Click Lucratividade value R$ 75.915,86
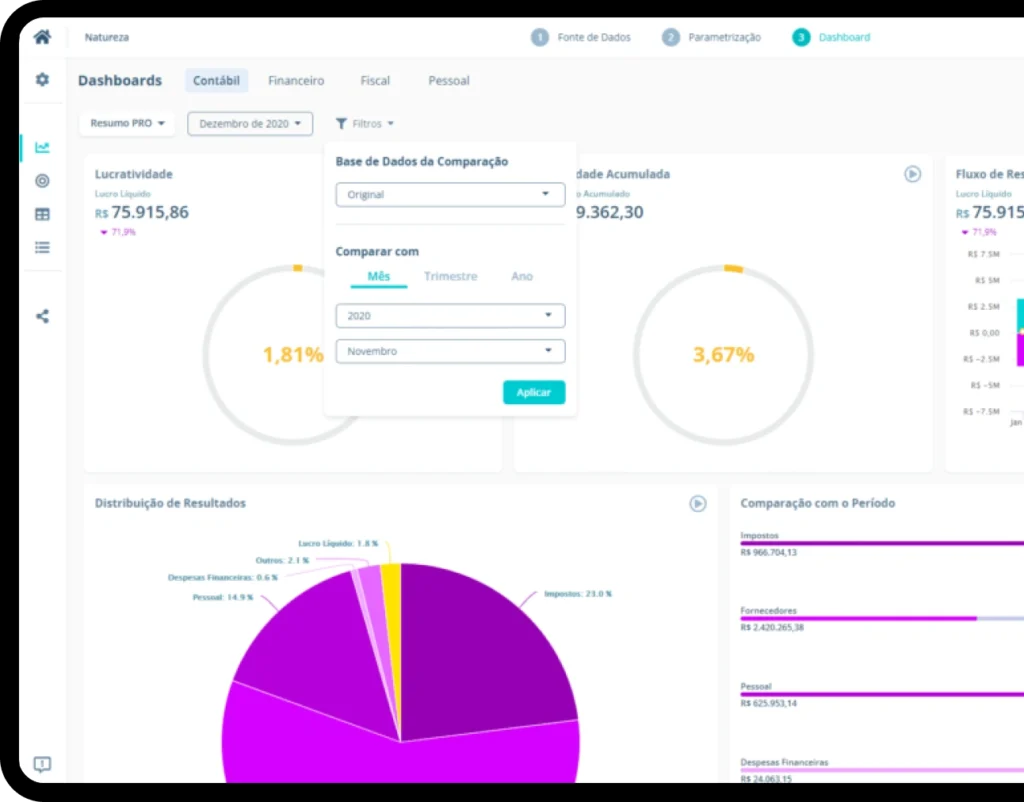This screenshot has width=1024, height=802. click(142, 212)
